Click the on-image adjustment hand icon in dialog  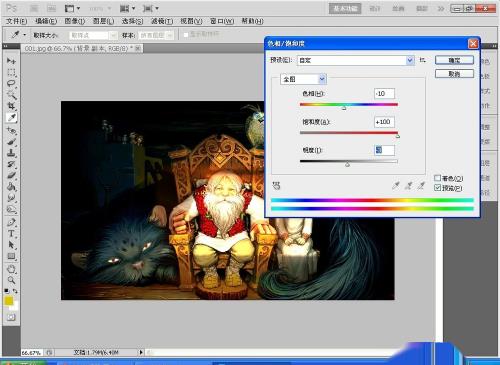point(276,186)
